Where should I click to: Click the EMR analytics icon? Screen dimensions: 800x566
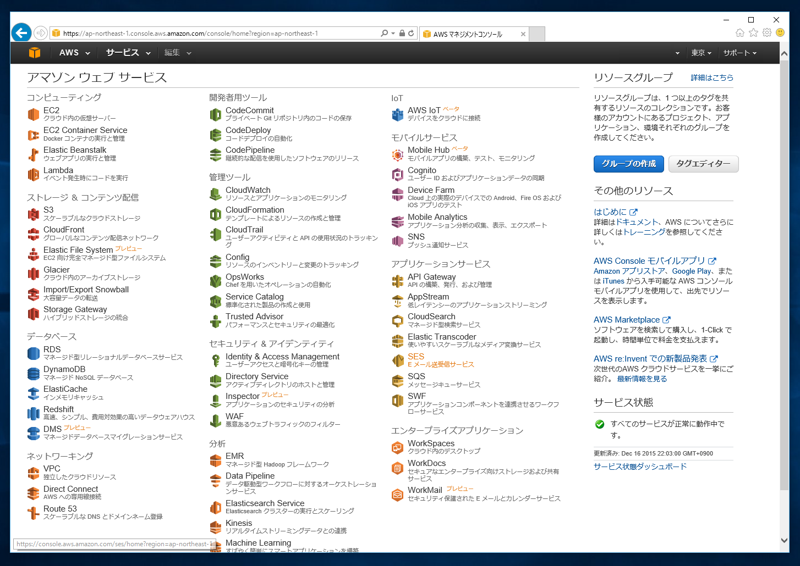(x=215, y=460)
